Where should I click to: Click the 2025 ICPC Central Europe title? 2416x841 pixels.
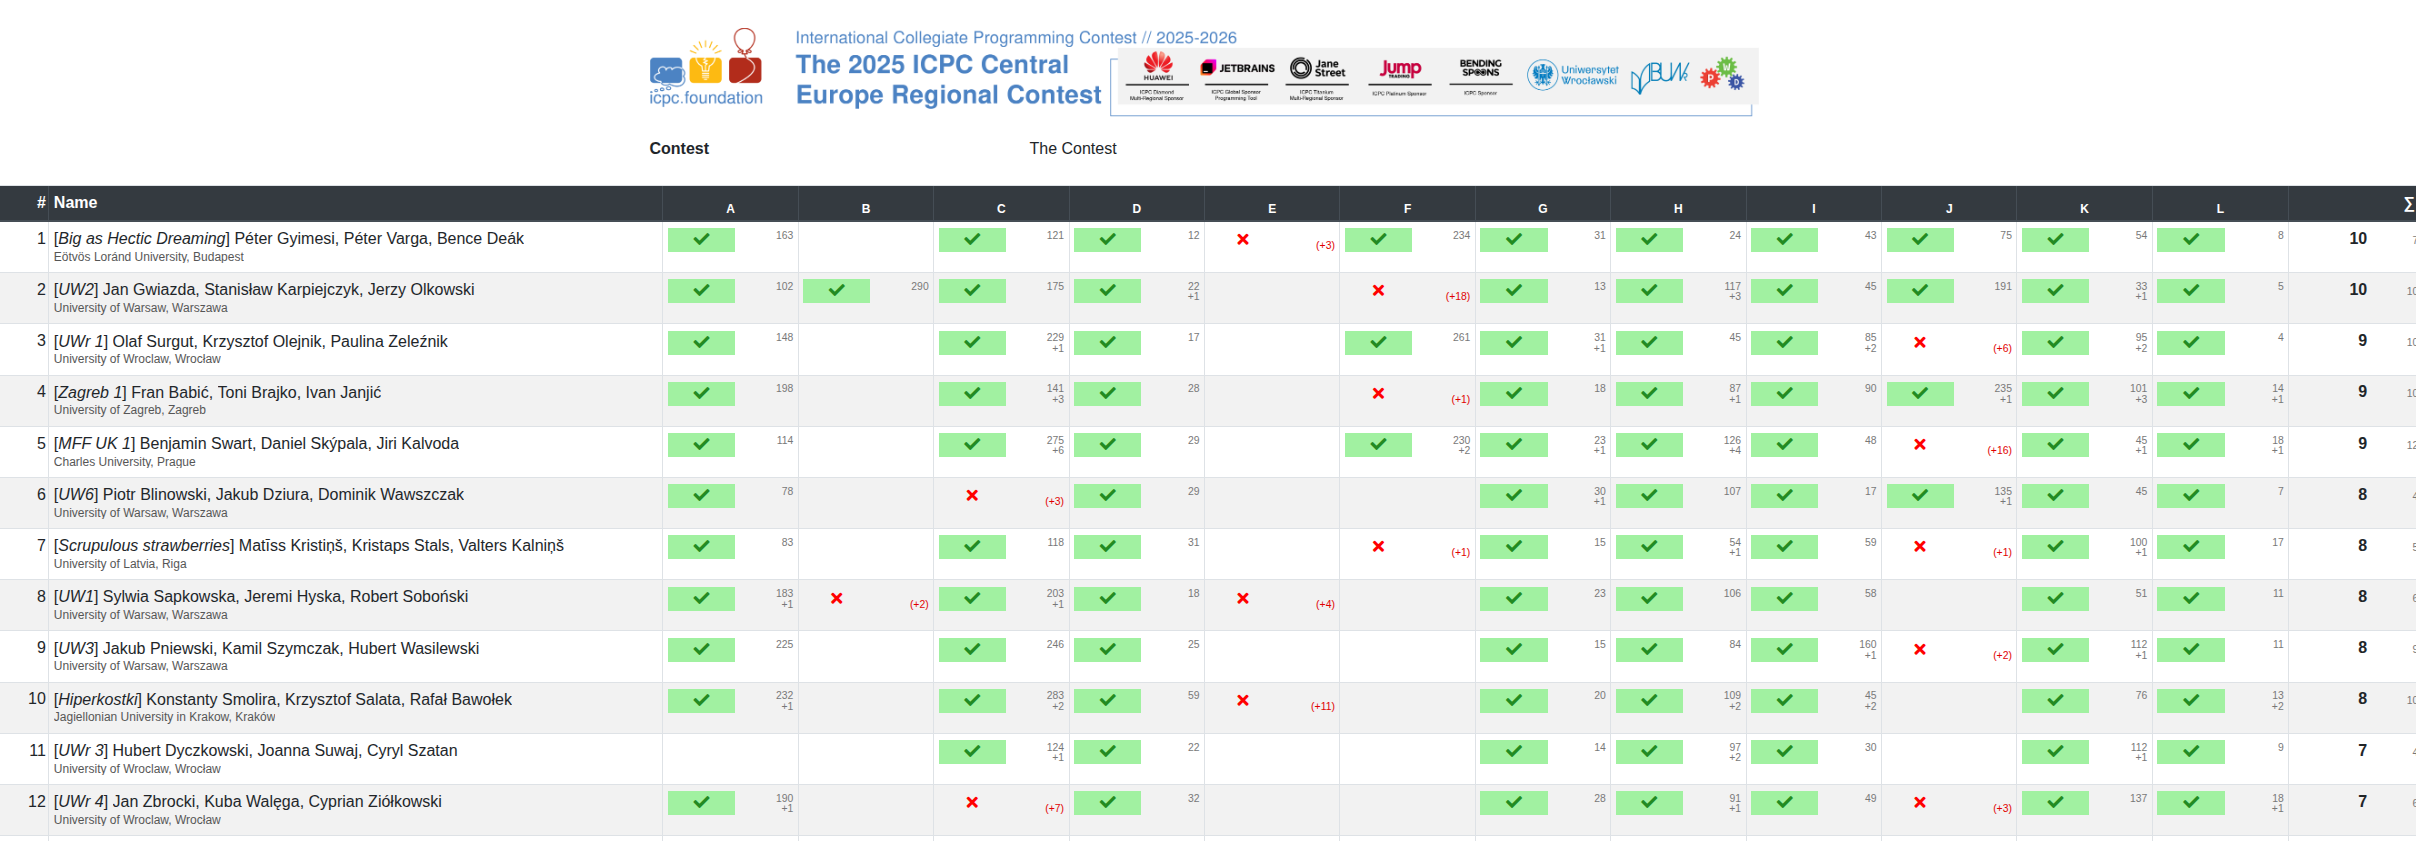947,79
